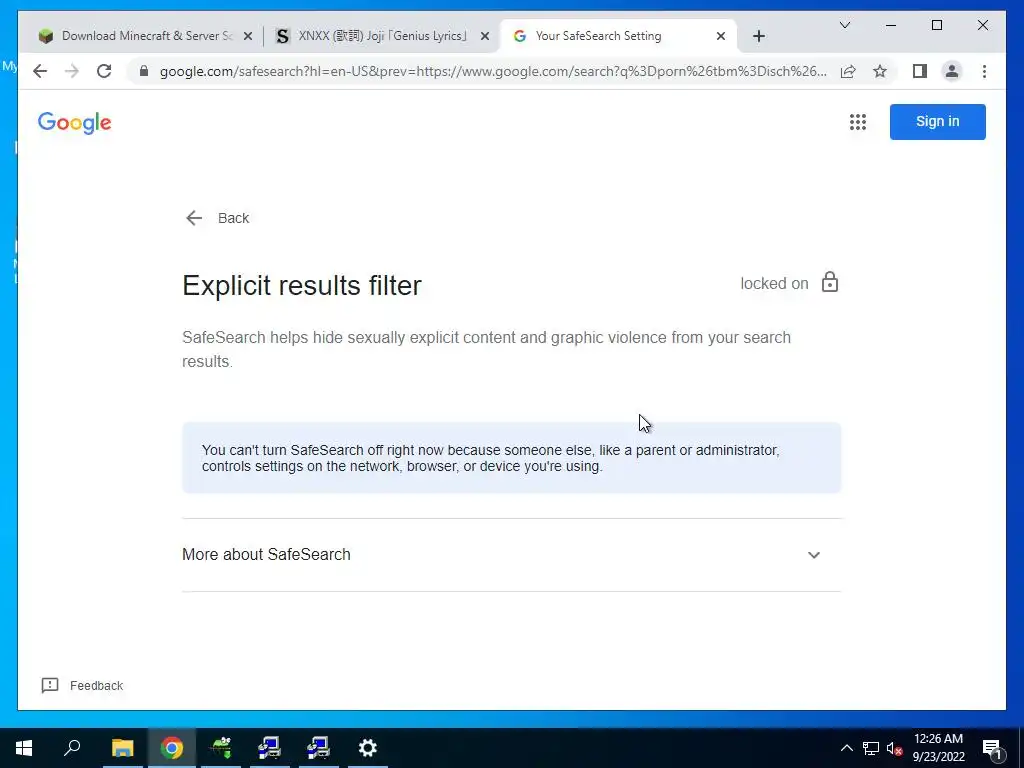Close the SafeSearch Setting tab

pos(720,37)
